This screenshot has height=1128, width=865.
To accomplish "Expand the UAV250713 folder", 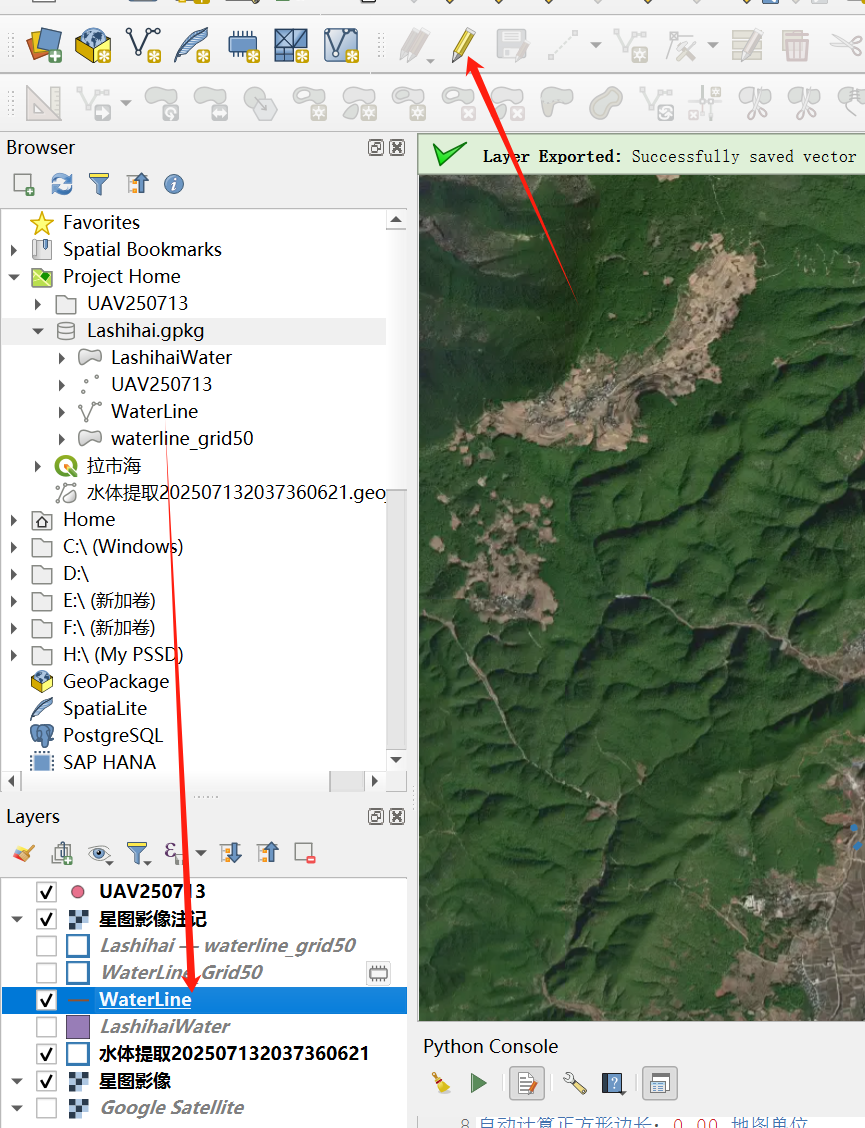I will (x=37, y=304).
